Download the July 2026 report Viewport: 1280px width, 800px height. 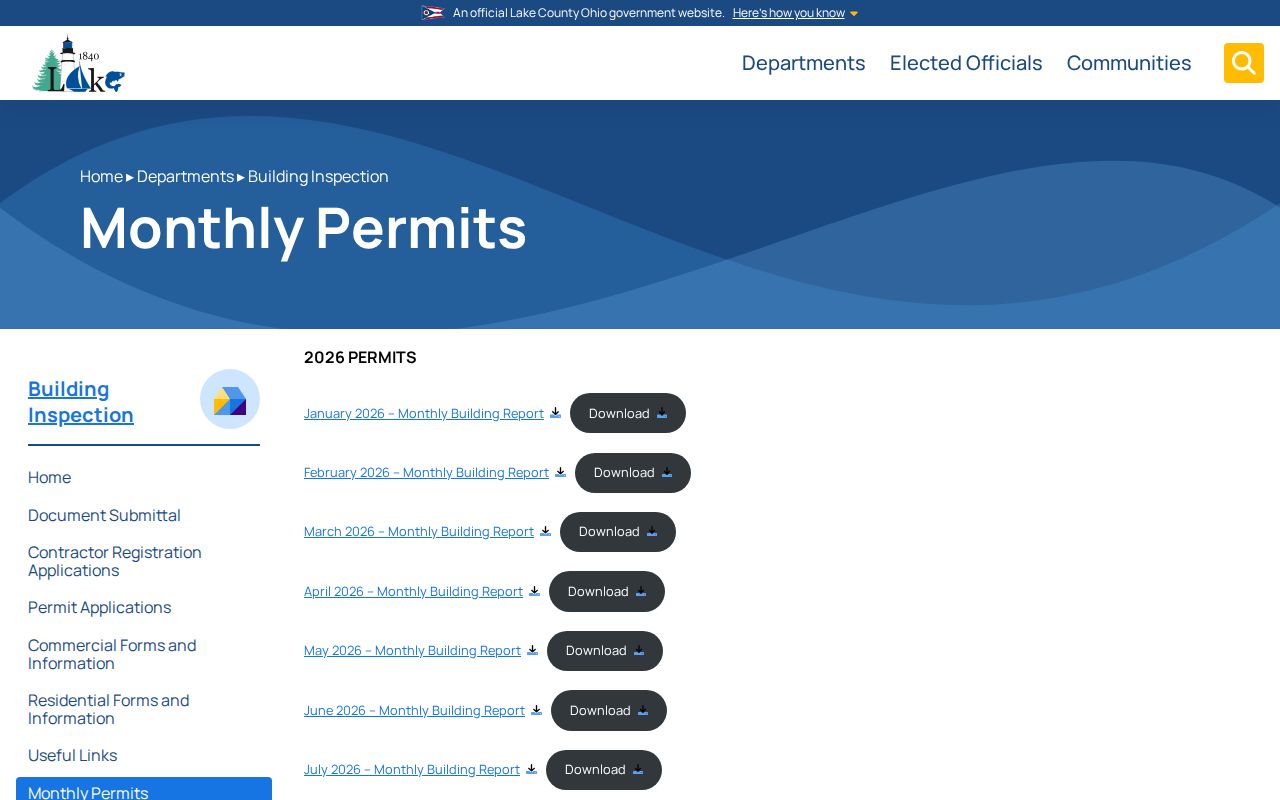pyautogui.click(x=604, y=769)
